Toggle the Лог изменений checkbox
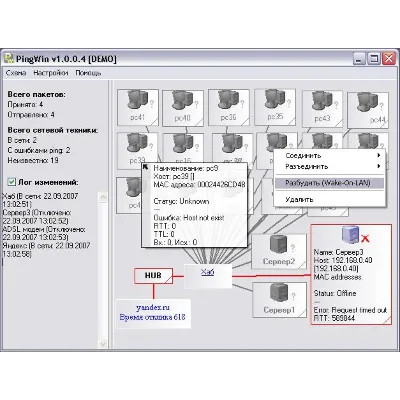 click(x=12, y=182)
